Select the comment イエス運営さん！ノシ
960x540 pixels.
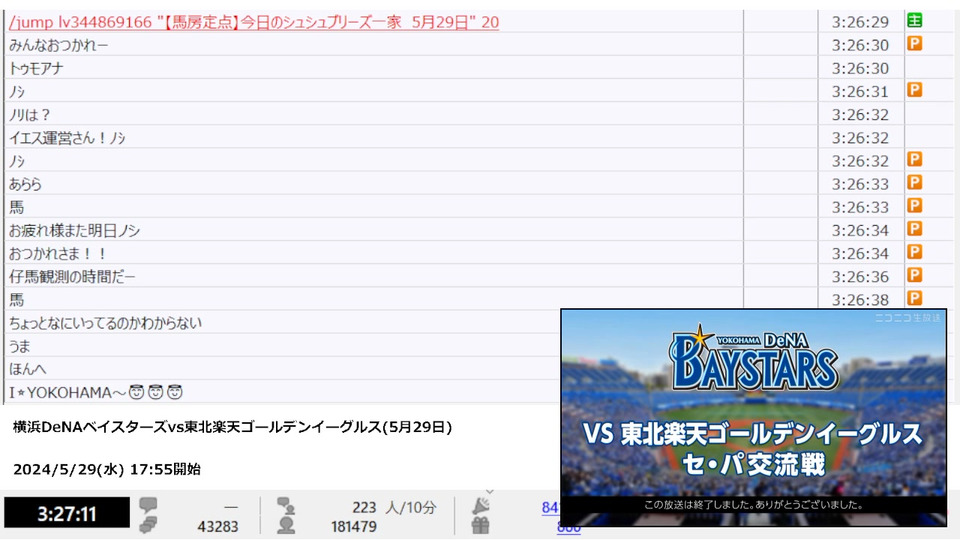tap(67, 138)
